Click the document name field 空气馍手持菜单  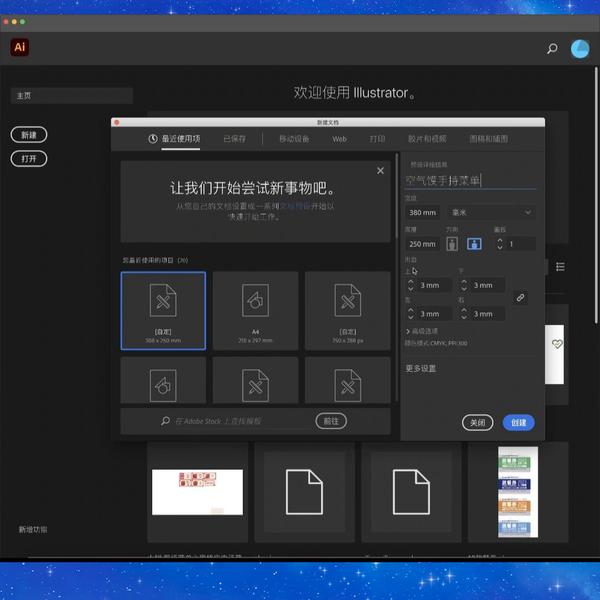click(x=470, y=181)
